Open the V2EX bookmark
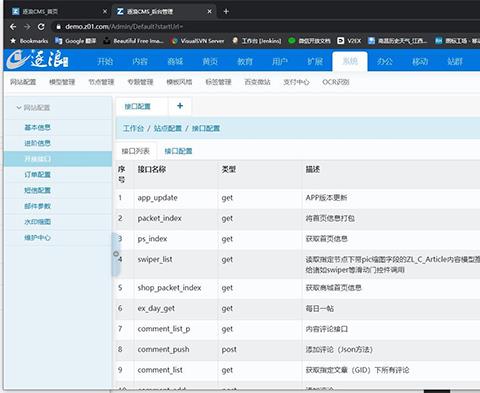The height and width of the screenshot is (393, 480). [x=349, y=41]
